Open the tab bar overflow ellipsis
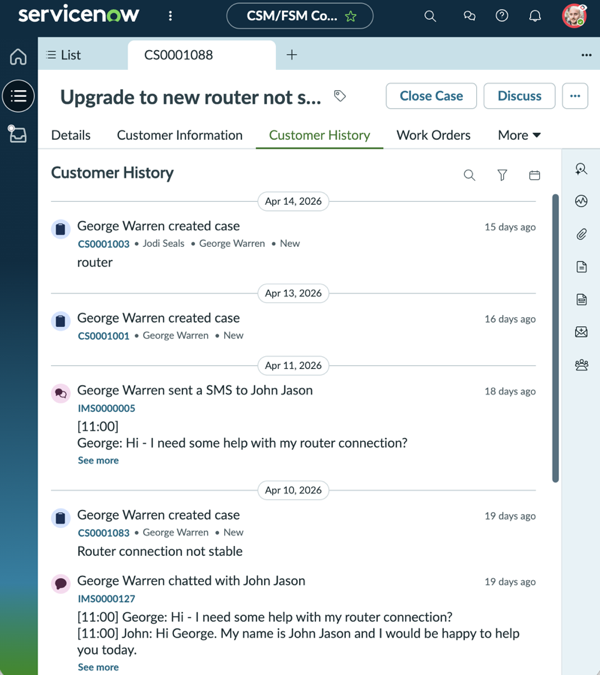The image size is (600, 675). (x=586, y=55)
